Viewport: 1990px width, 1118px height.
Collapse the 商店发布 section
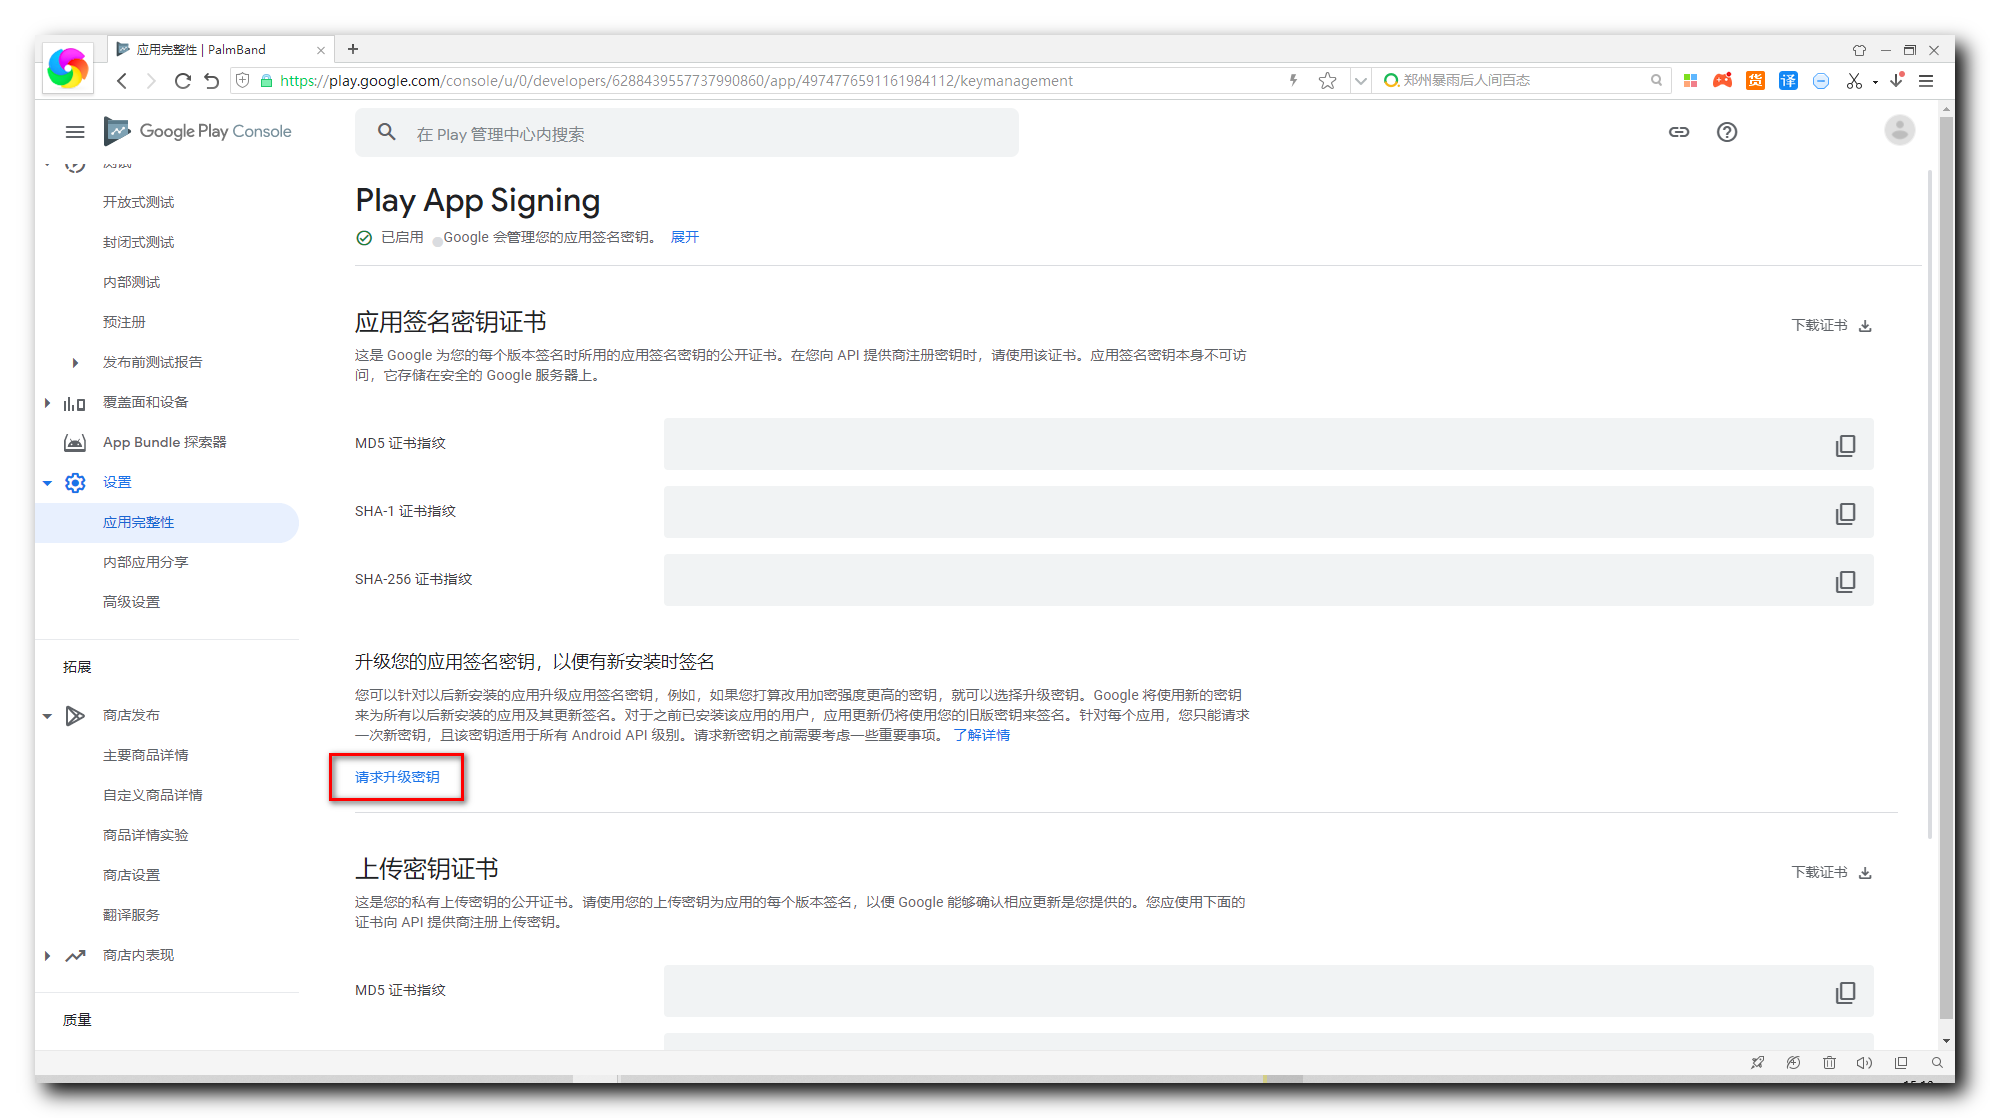point(47,715)
